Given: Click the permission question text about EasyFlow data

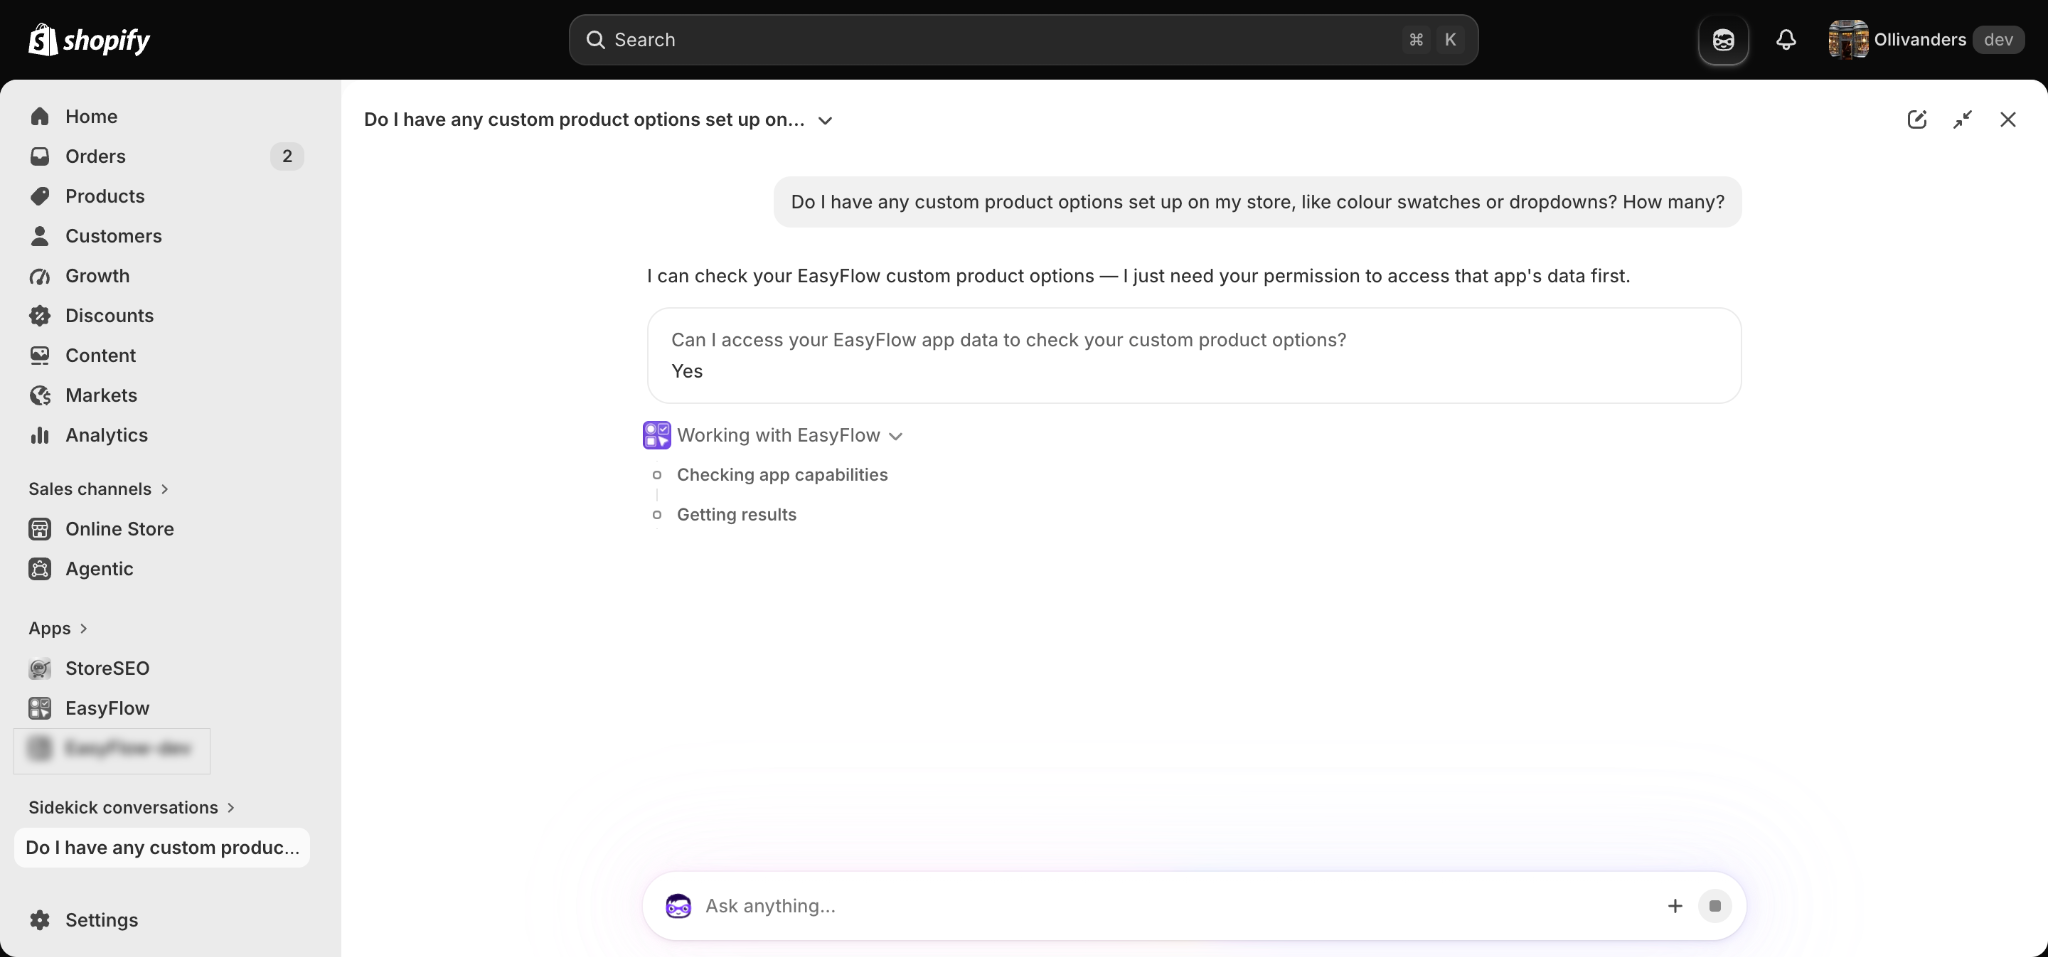Looking at the screenshot, I should (1009, 340).
